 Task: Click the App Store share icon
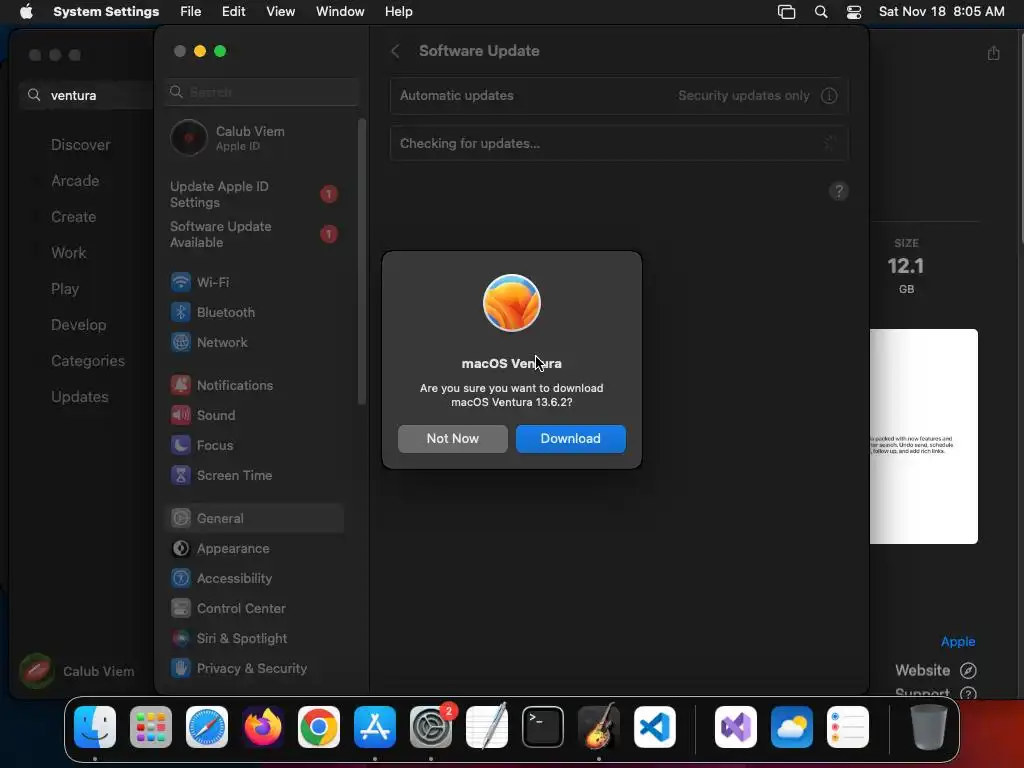(x=993, y=53)
